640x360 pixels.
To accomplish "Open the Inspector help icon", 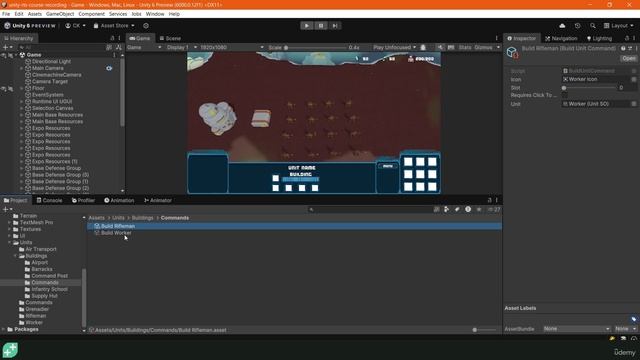I will 623,48.
